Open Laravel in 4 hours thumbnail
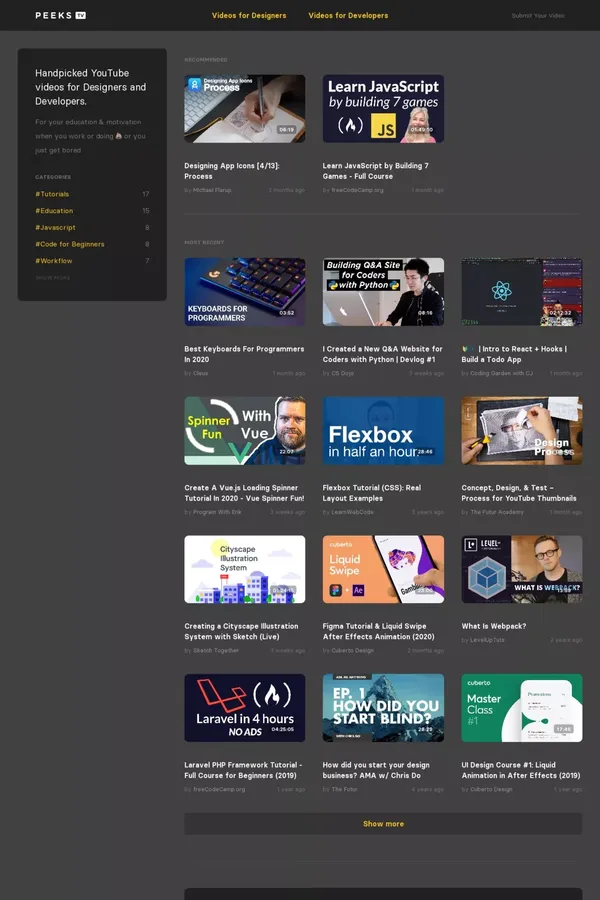 pyautogui.click(x=245, y=708)
